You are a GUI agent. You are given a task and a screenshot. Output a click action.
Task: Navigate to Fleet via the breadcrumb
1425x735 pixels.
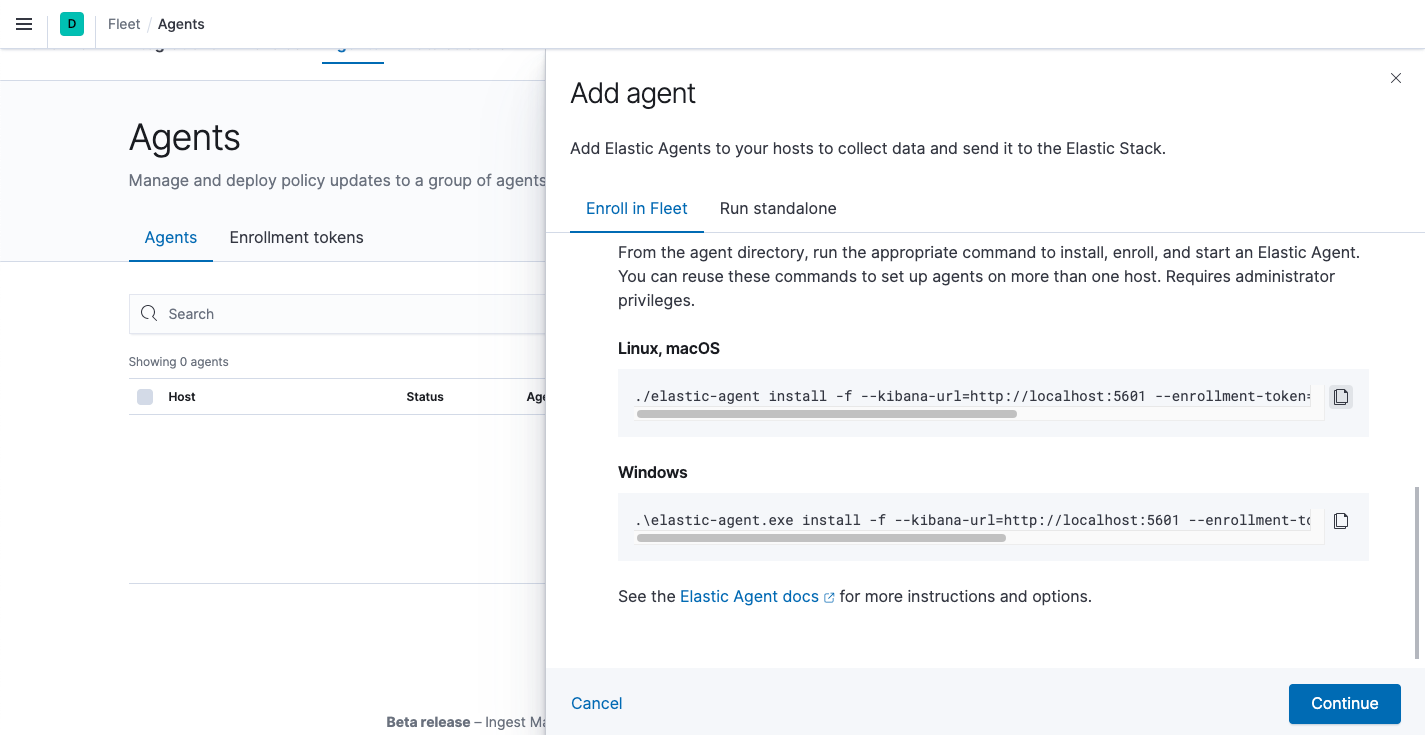123,23
